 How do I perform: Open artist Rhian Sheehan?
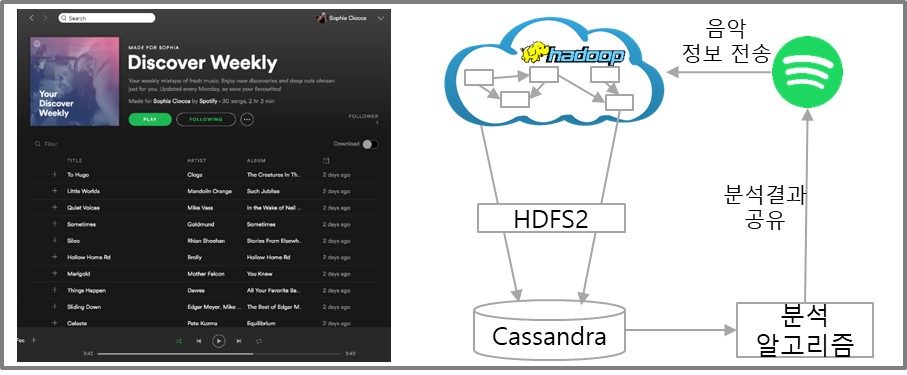tap(206, 241)
